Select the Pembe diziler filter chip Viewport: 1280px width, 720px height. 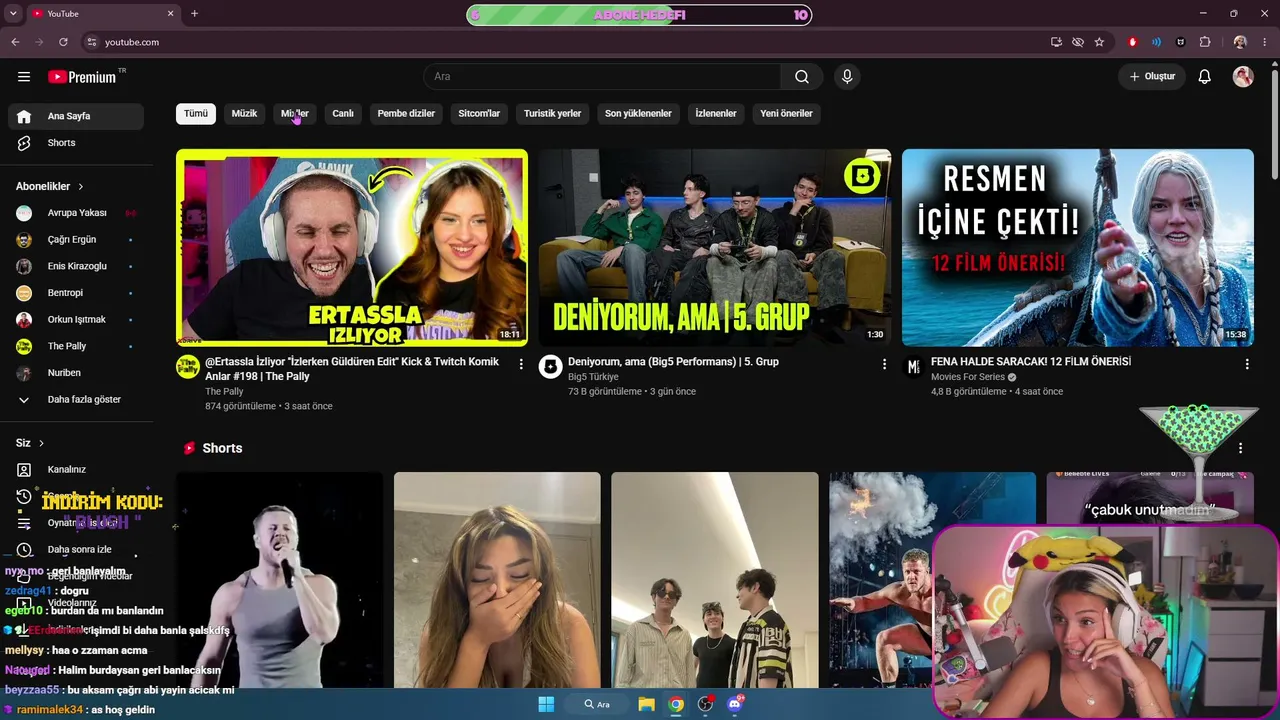pyautogui.click(x=406, y=114)
